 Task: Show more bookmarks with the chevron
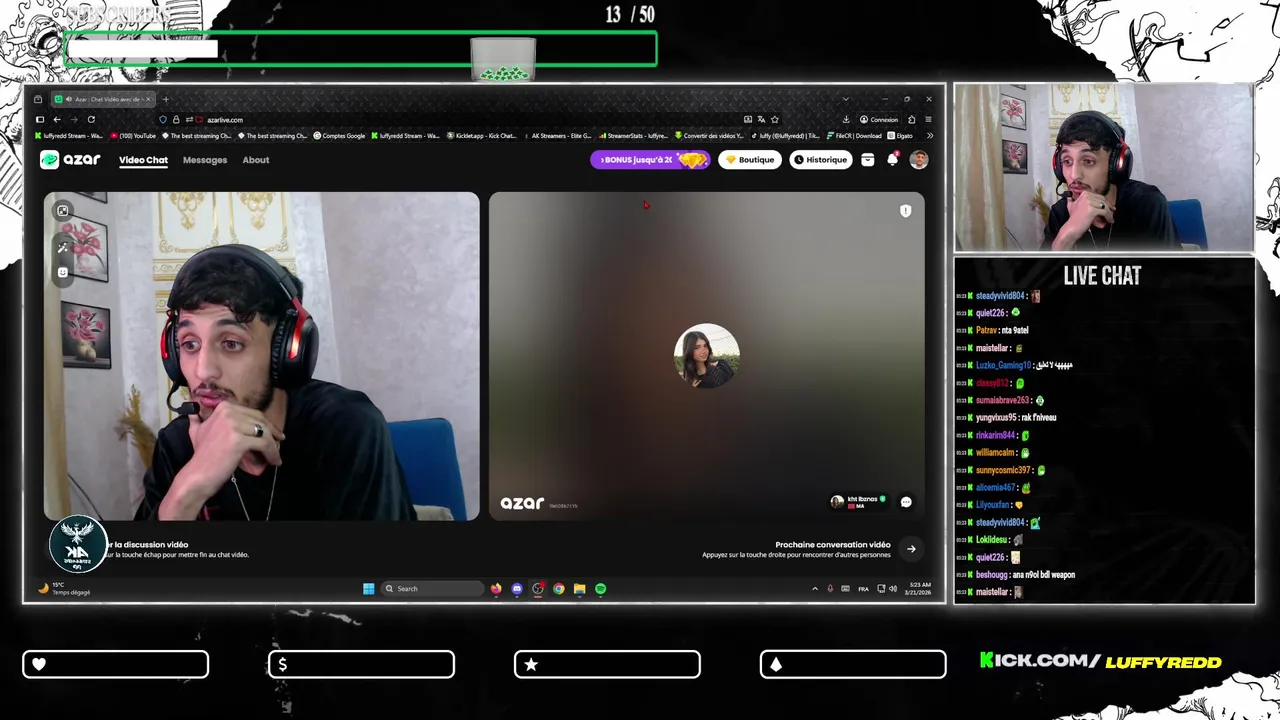929,135
